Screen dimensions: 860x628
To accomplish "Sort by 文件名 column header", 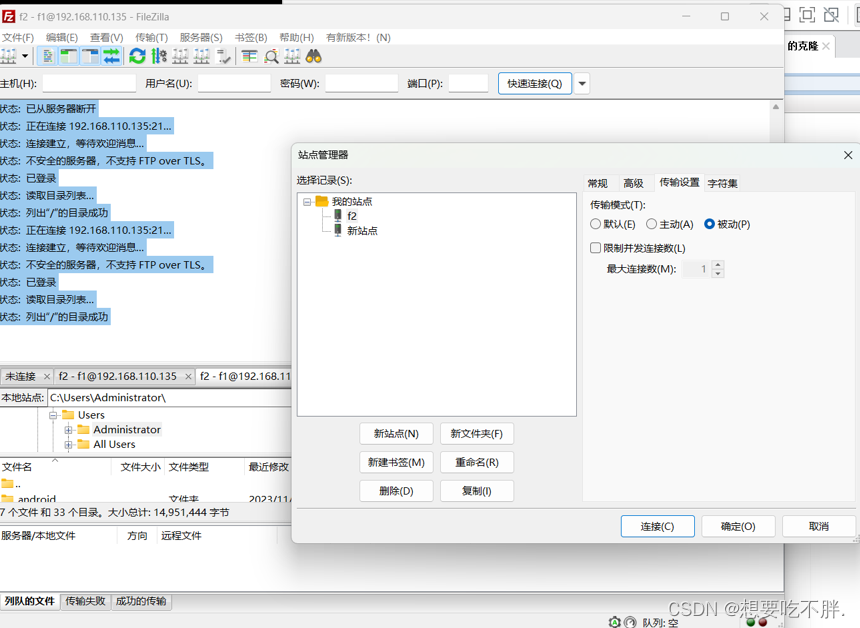I will (55, 467).
